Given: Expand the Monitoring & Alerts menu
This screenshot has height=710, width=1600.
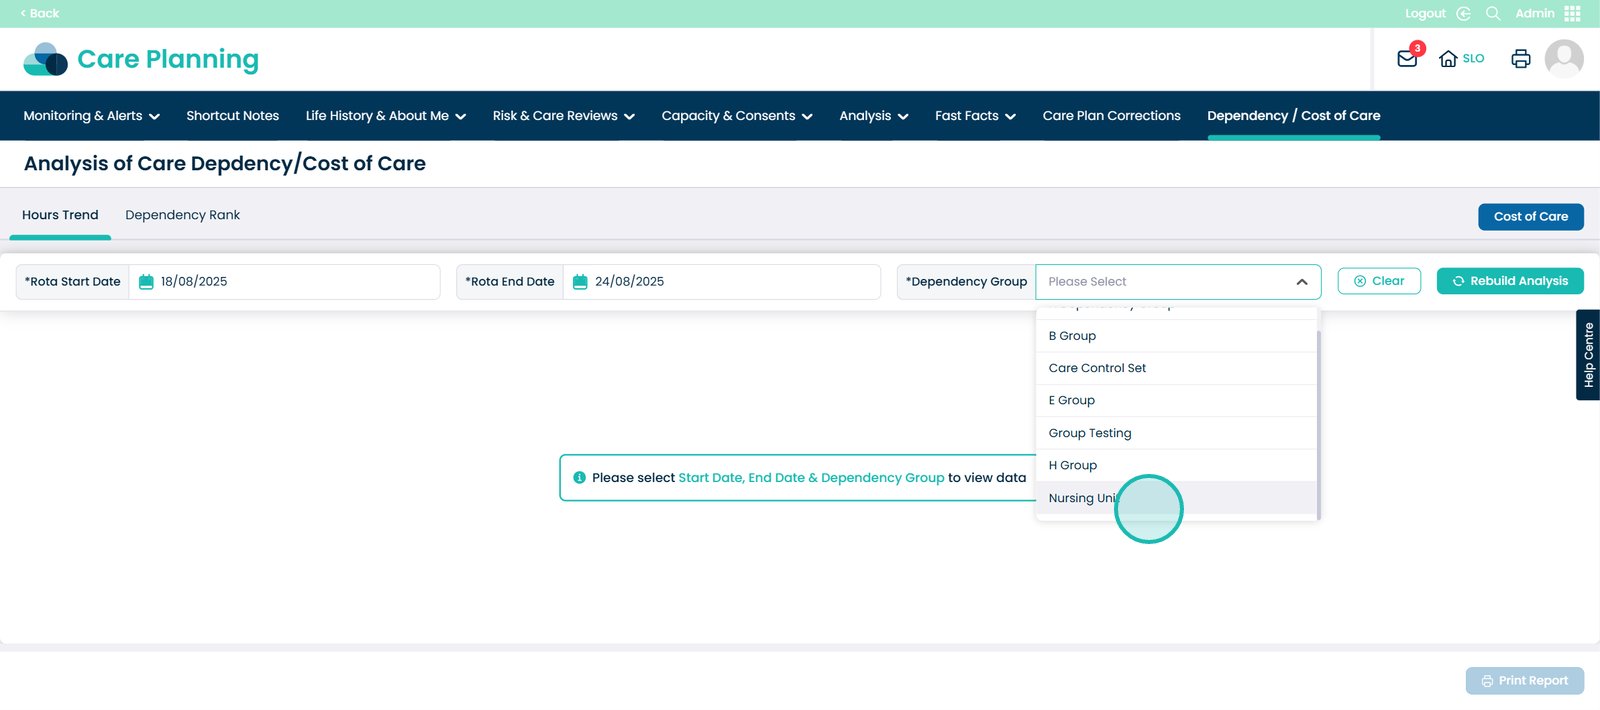Looking at the screenshot, I should [x=91, y=116].
